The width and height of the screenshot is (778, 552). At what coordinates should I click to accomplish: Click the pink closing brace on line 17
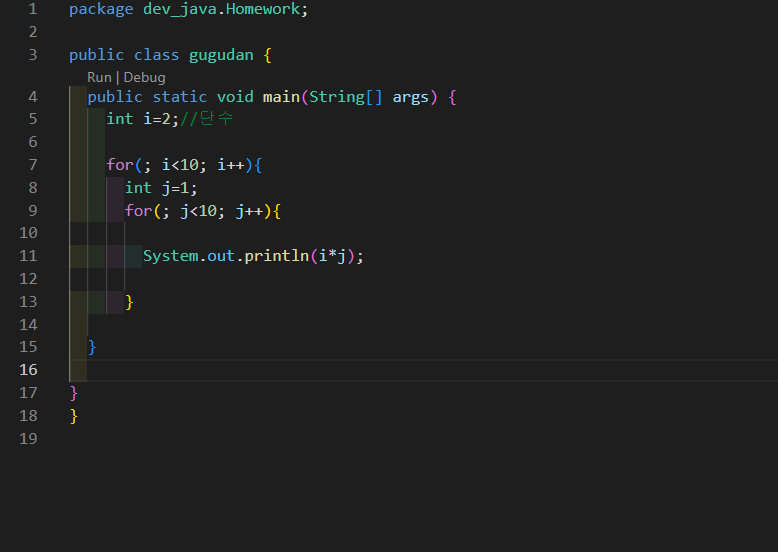point(74,393)
